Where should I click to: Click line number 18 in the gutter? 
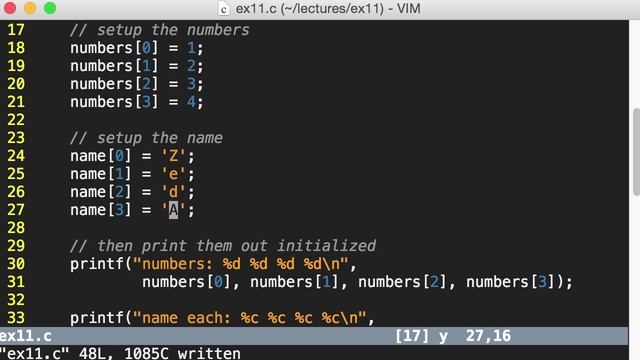click(x=16, y=48)
